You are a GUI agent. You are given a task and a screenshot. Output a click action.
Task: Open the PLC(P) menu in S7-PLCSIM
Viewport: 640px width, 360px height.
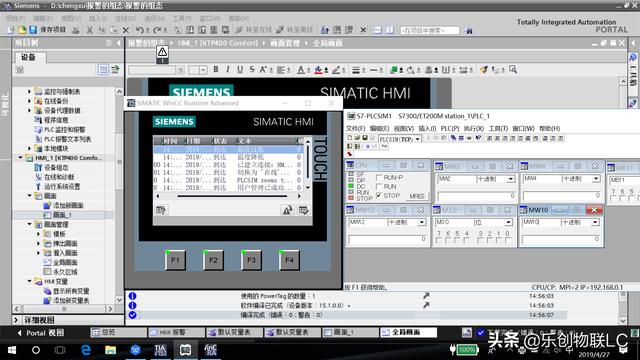click(450, 128)
